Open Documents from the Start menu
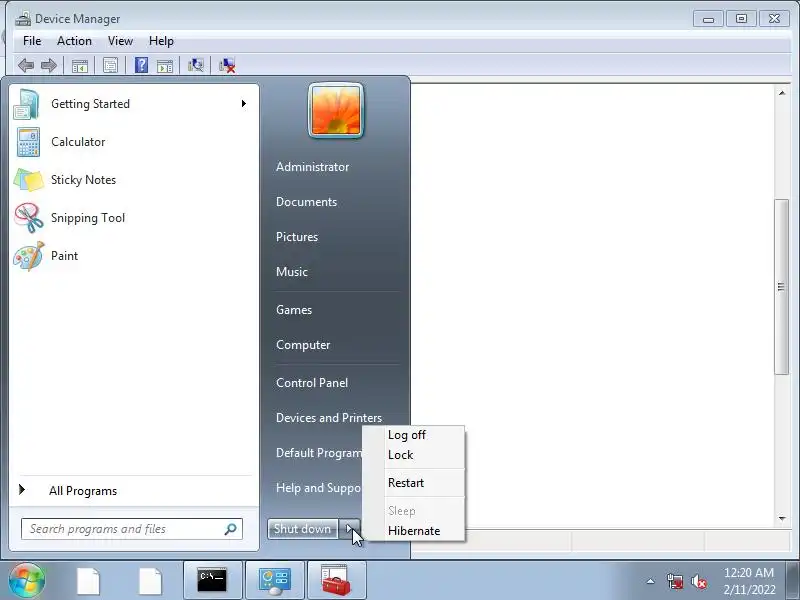Image resolution: width=800 pixels, height=600 pixels. [x=306, y=202]
